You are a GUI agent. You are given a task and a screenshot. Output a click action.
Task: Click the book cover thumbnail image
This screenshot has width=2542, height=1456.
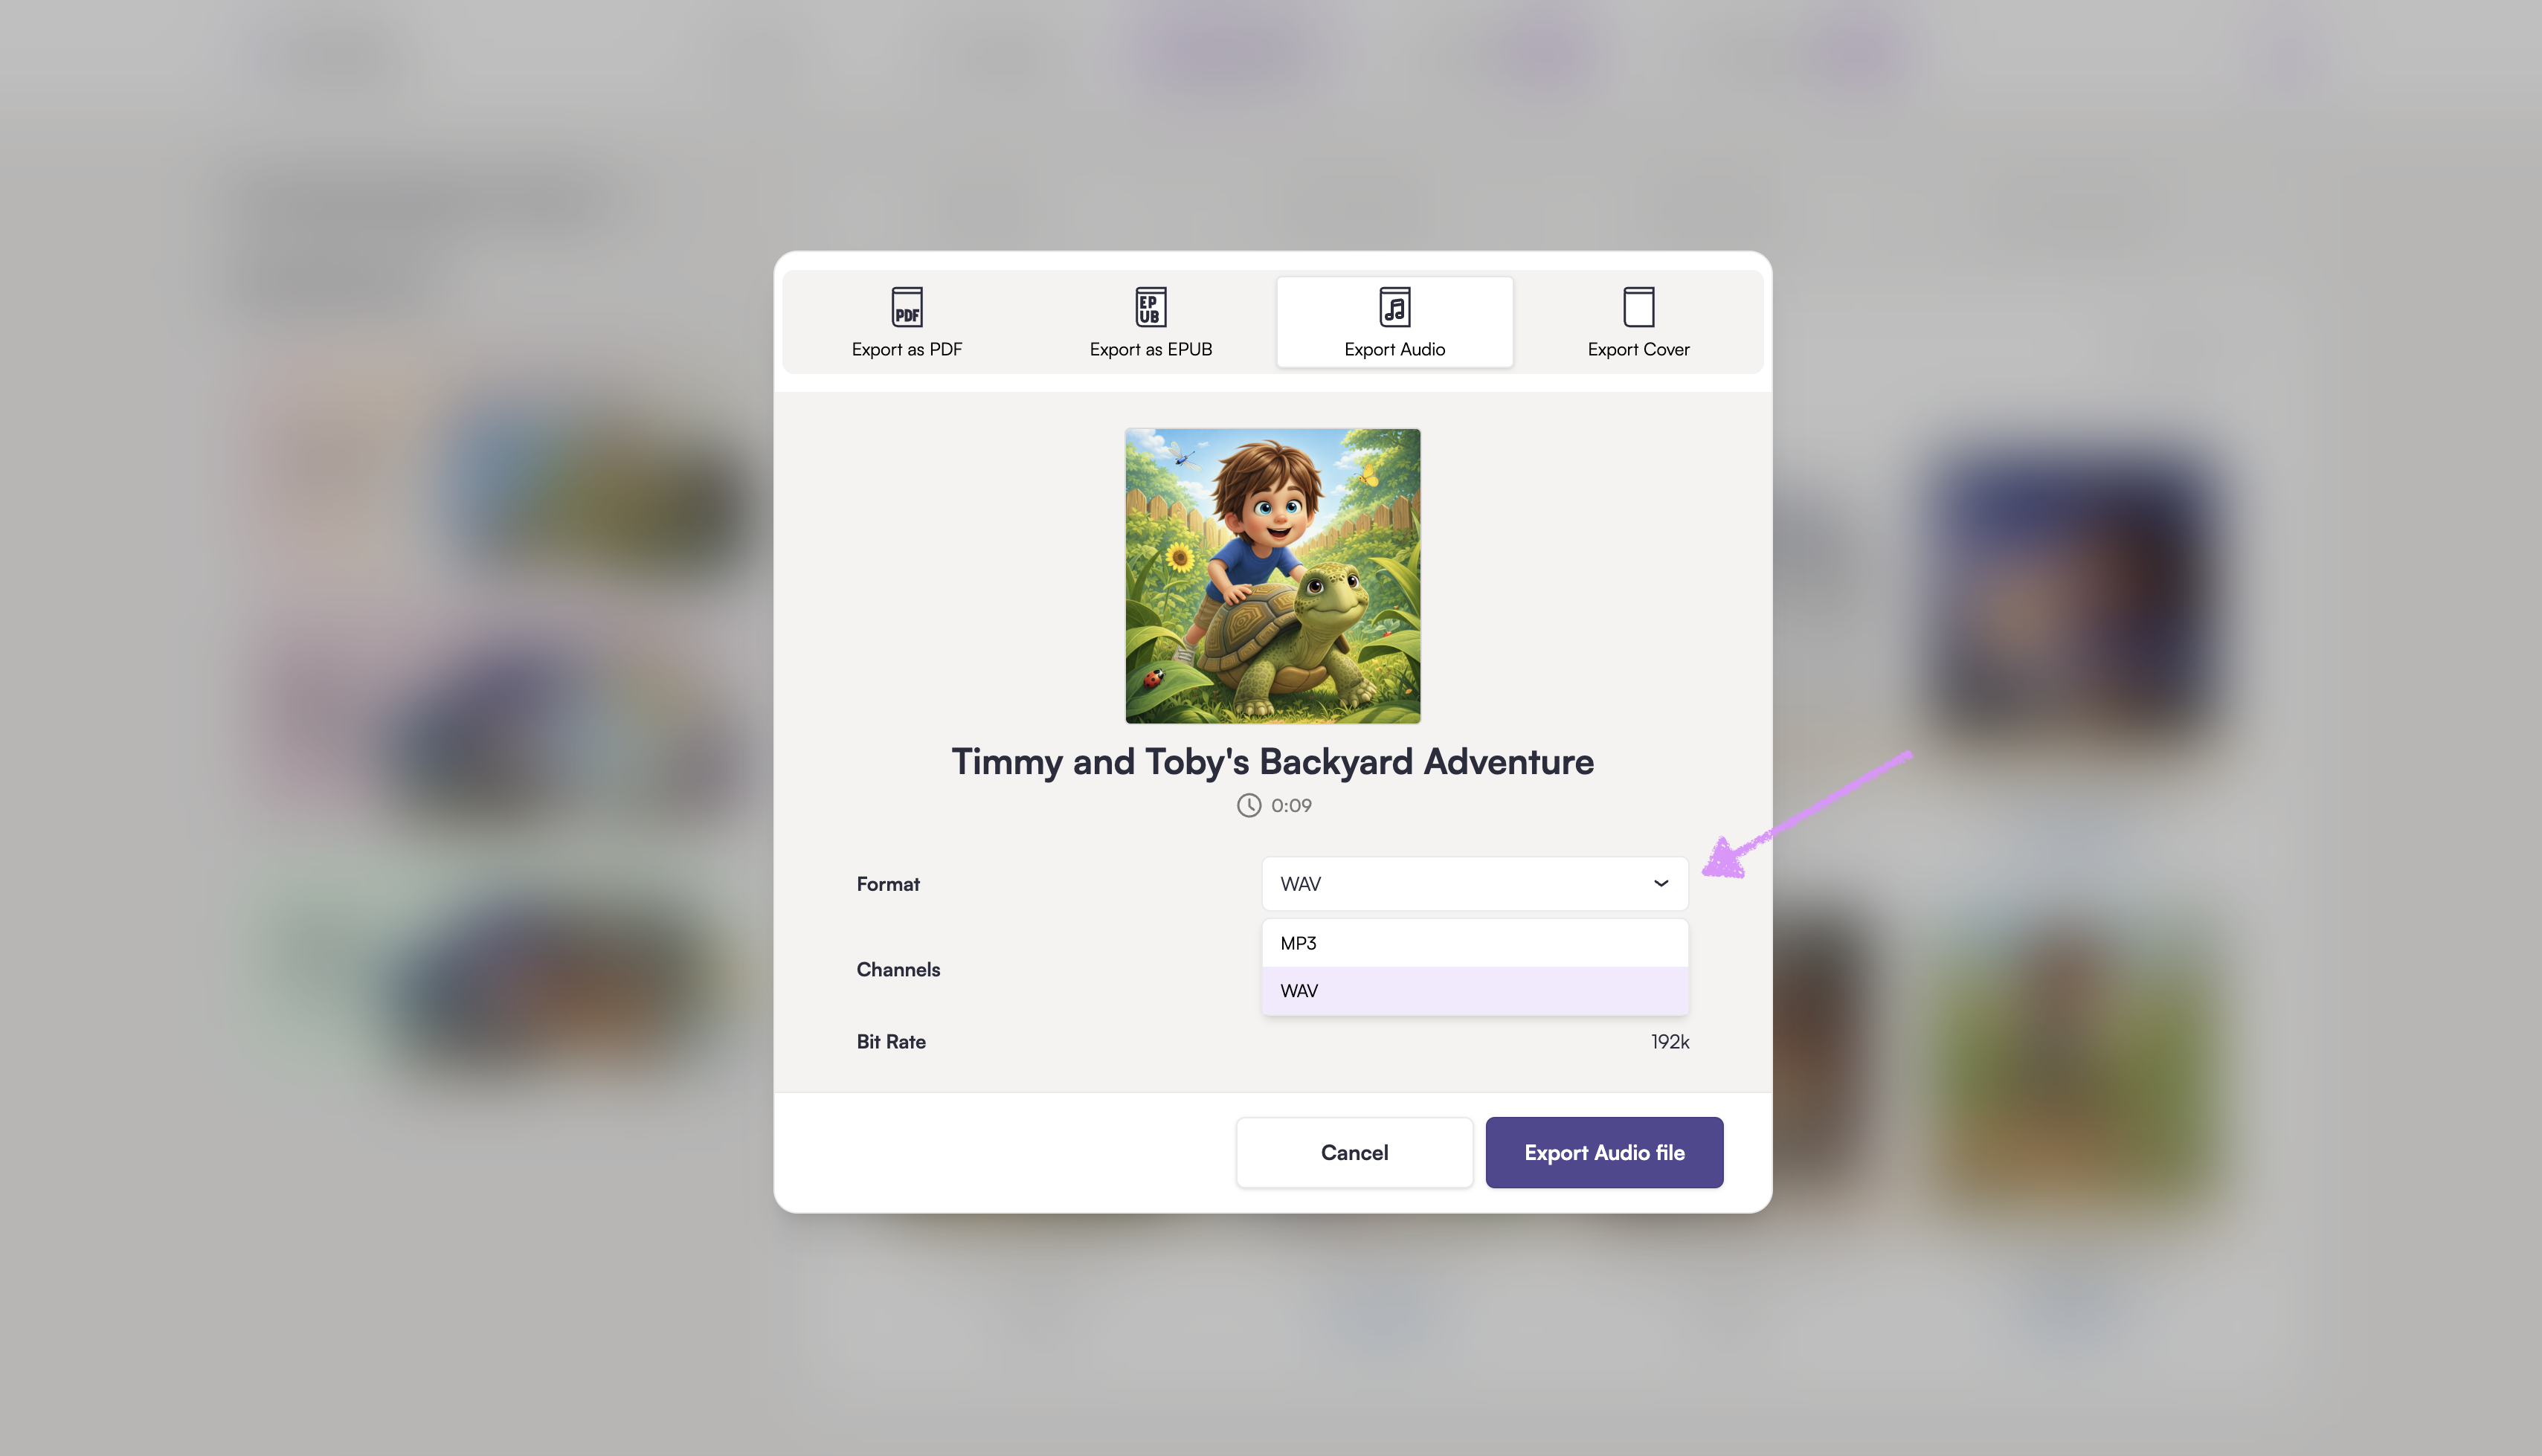1272,576
